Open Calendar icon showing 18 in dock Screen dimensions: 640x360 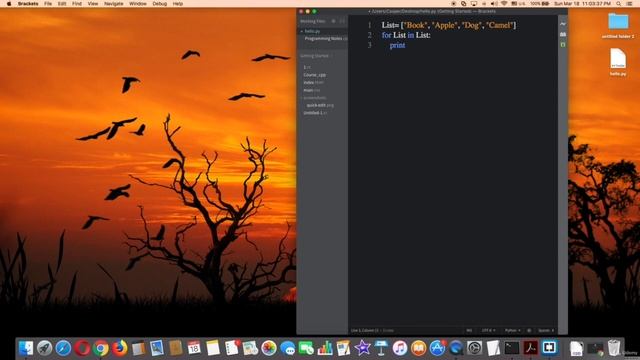pyautogui.click(x=194, y=348)
